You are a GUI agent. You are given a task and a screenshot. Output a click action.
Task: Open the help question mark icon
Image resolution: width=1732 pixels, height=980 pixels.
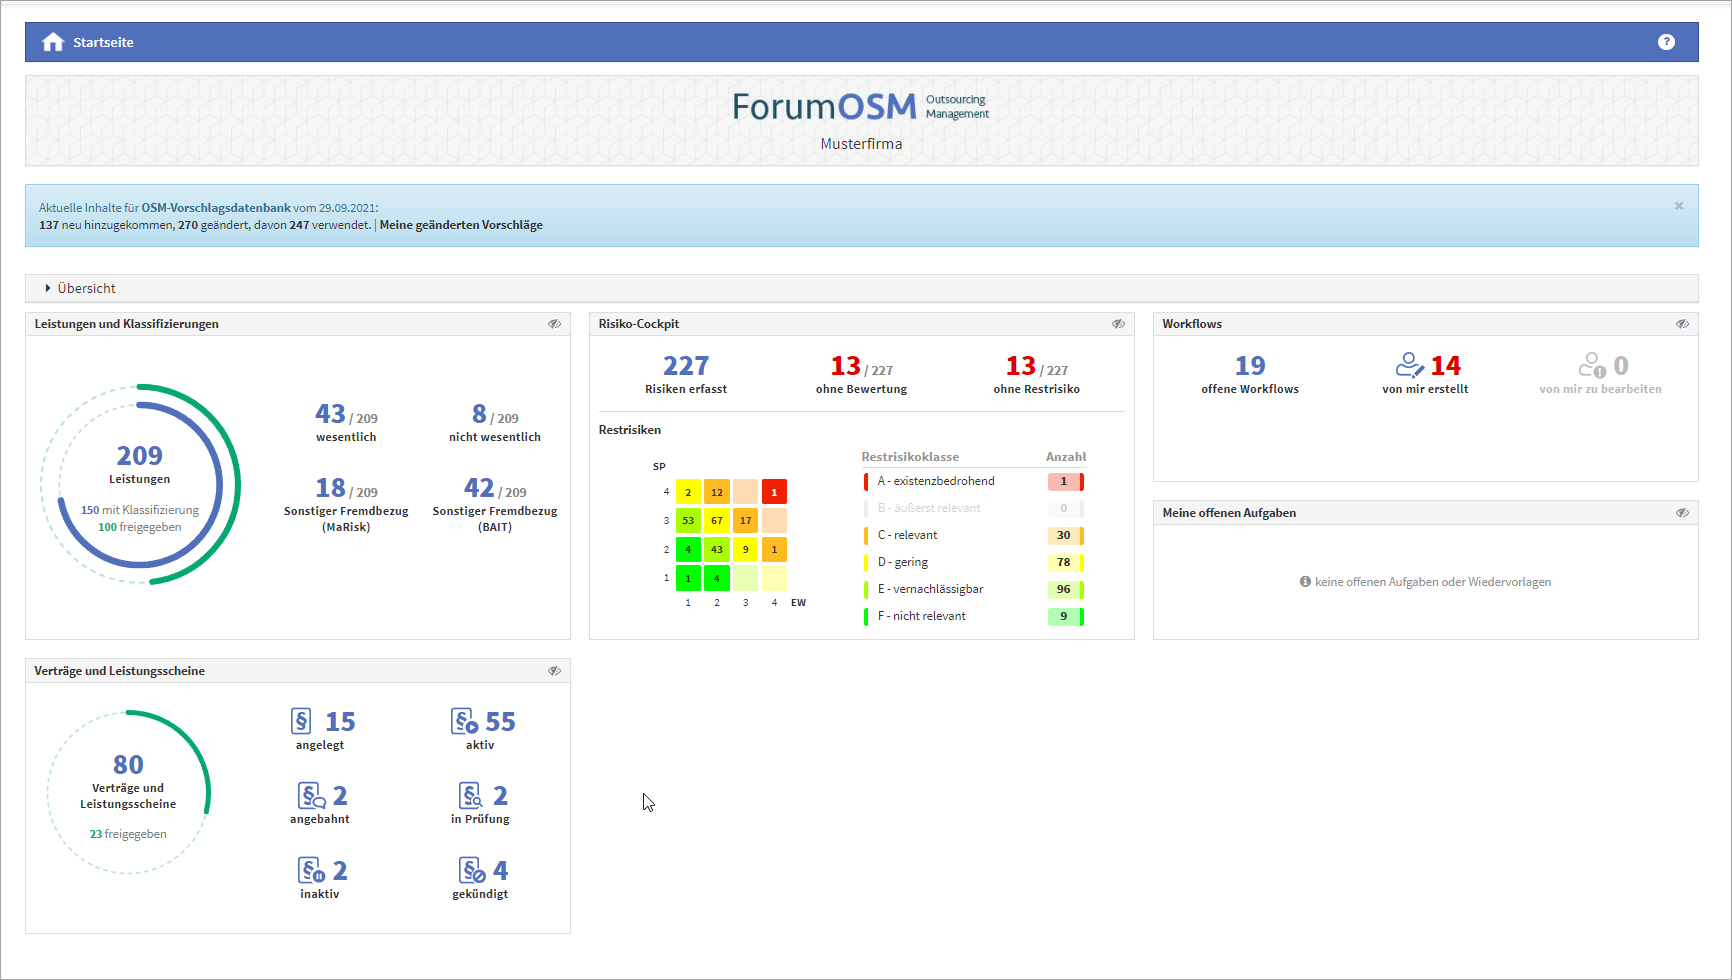point(1666,42)
